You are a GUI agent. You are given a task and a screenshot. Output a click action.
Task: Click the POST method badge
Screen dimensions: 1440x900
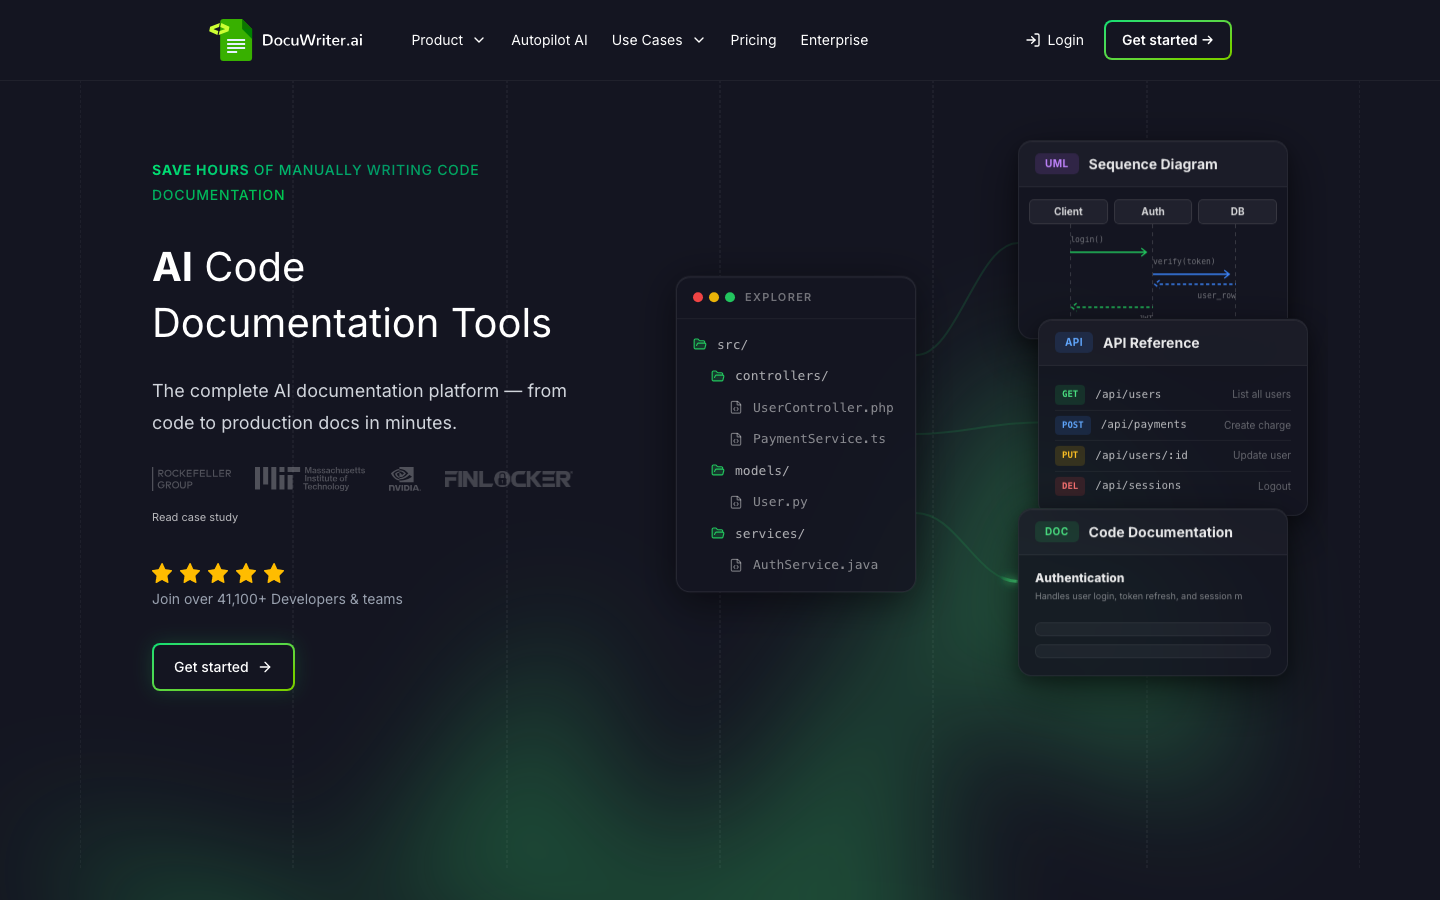(x=1073, y=425)
